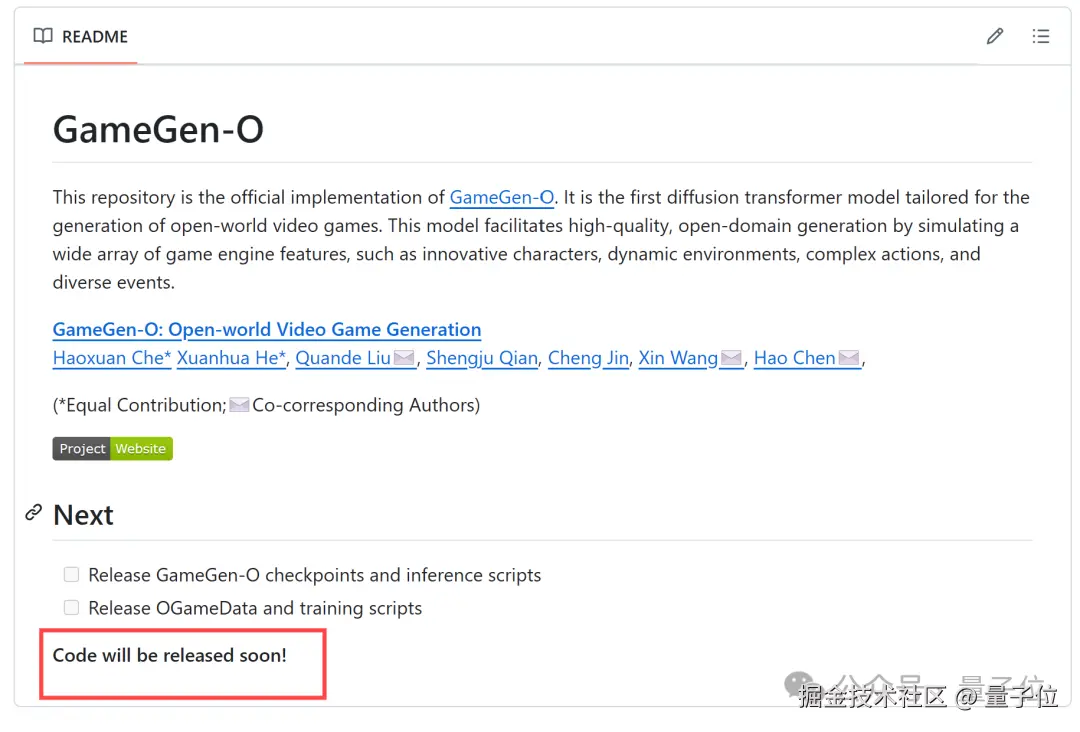Click the pencil edit README icon
This screenshot has width=1080, height=732.
[x=994, y=37]
